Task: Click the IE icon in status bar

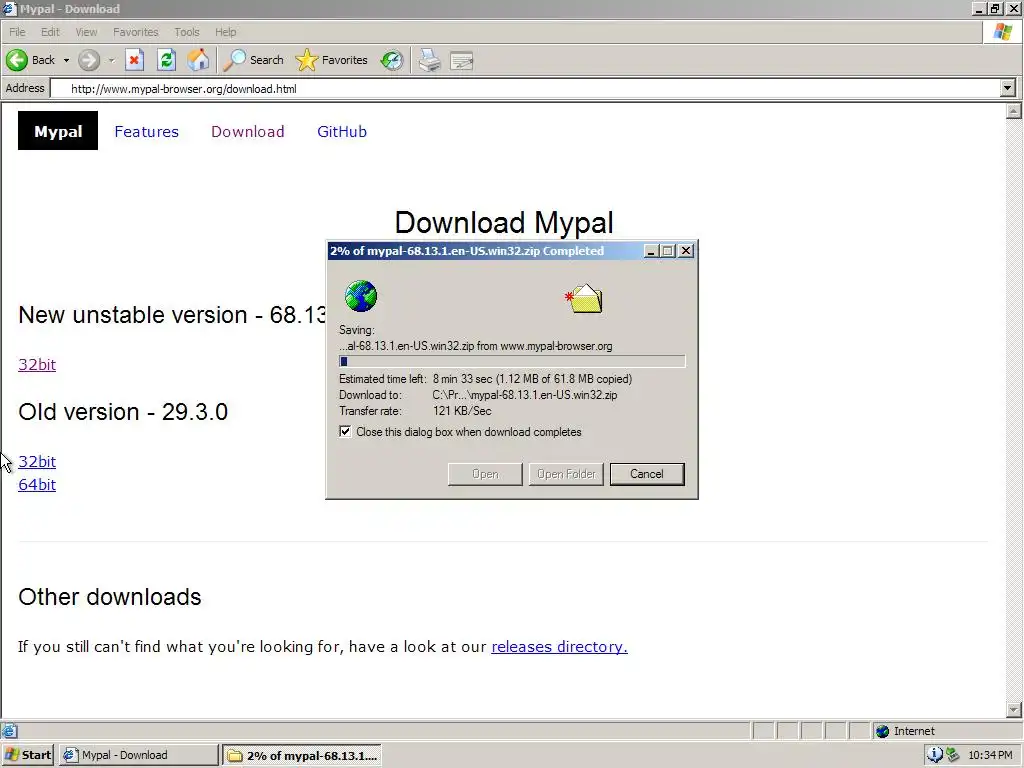Action: pos(9,731)
